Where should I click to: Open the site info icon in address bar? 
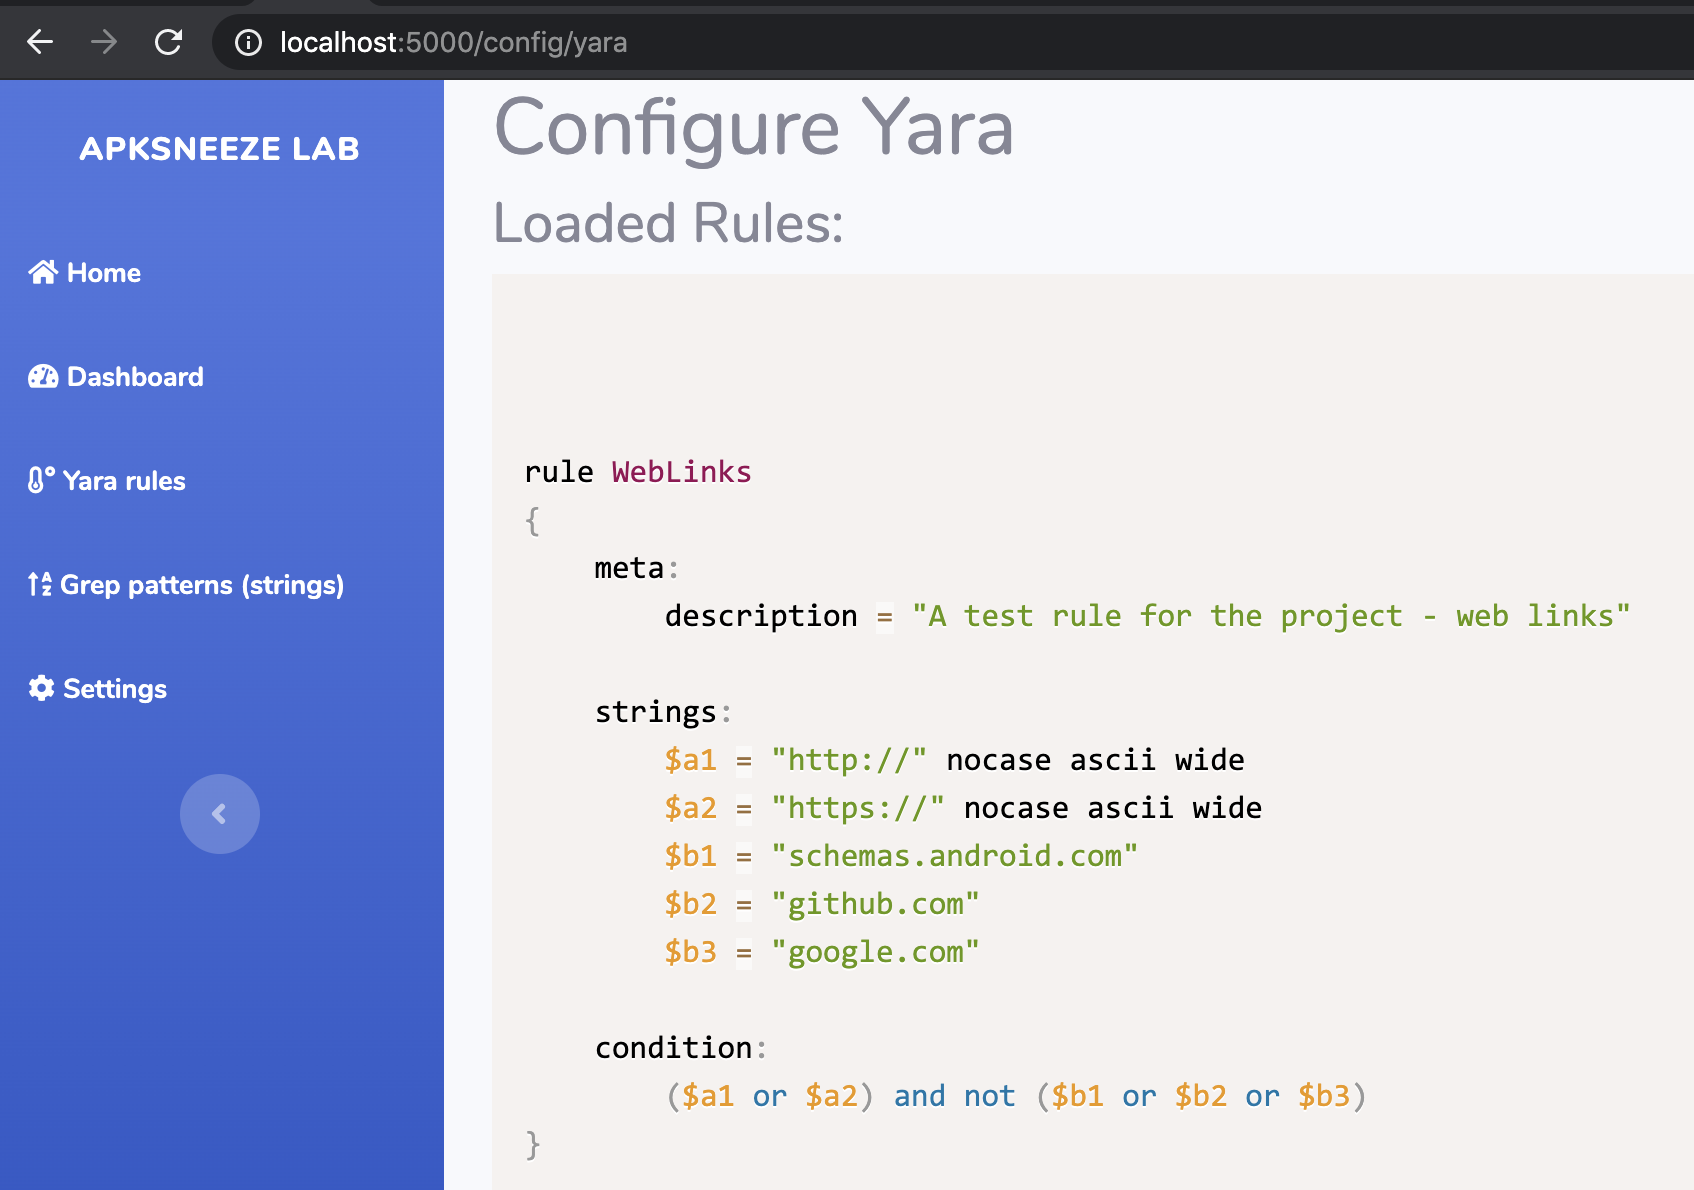click(248, 42)
